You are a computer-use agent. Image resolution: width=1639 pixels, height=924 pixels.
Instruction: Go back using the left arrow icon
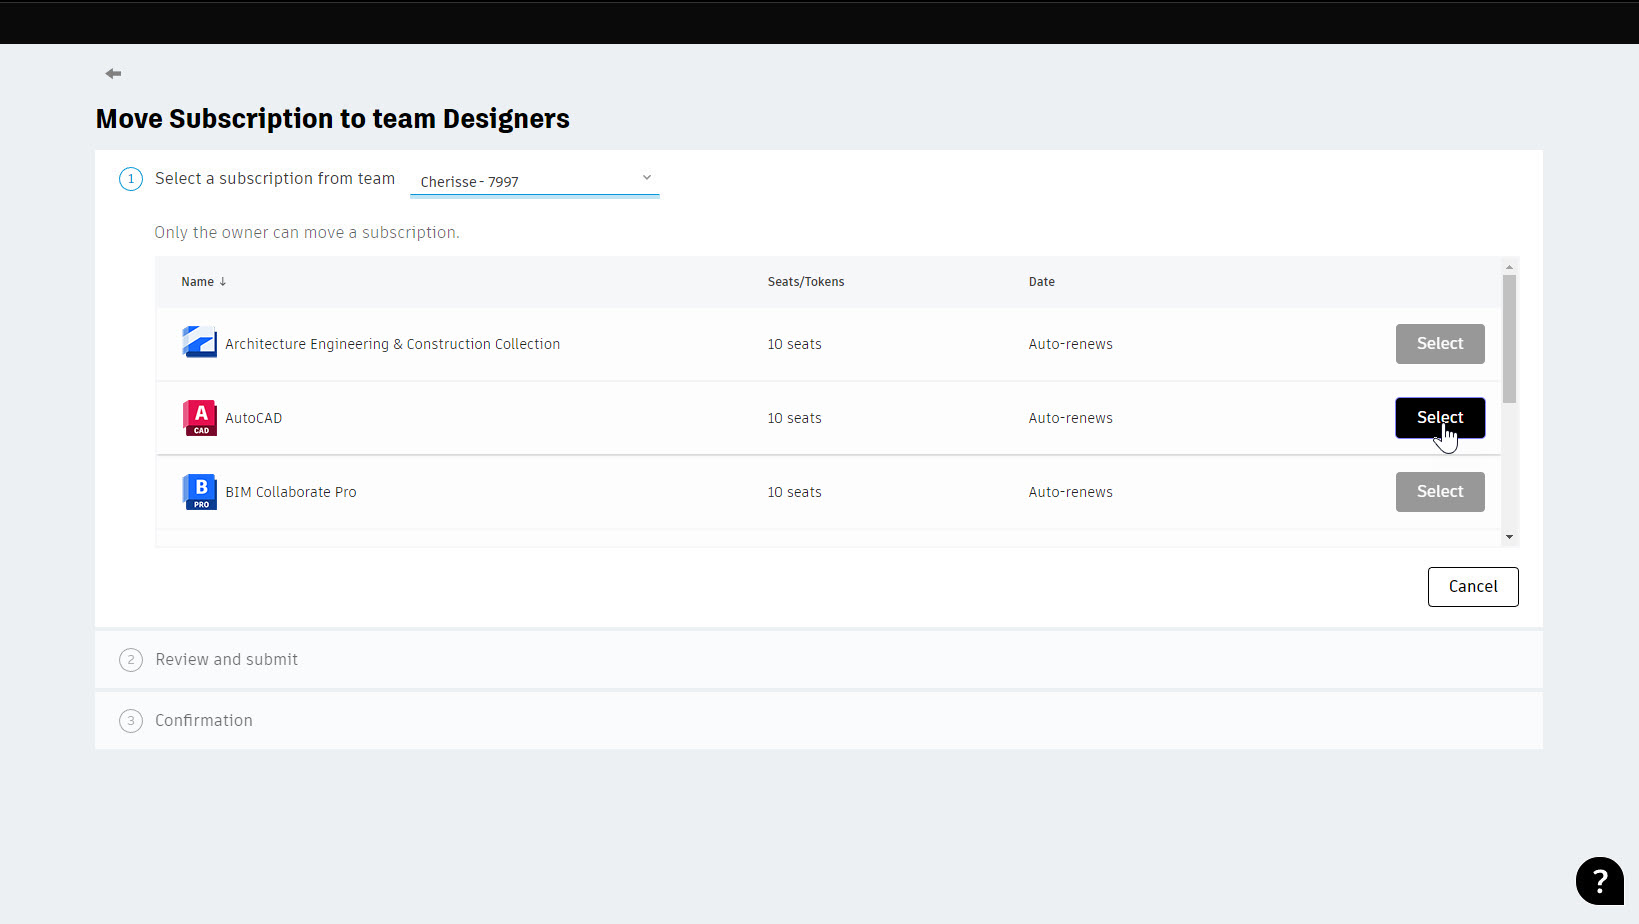tap(113, 73)
